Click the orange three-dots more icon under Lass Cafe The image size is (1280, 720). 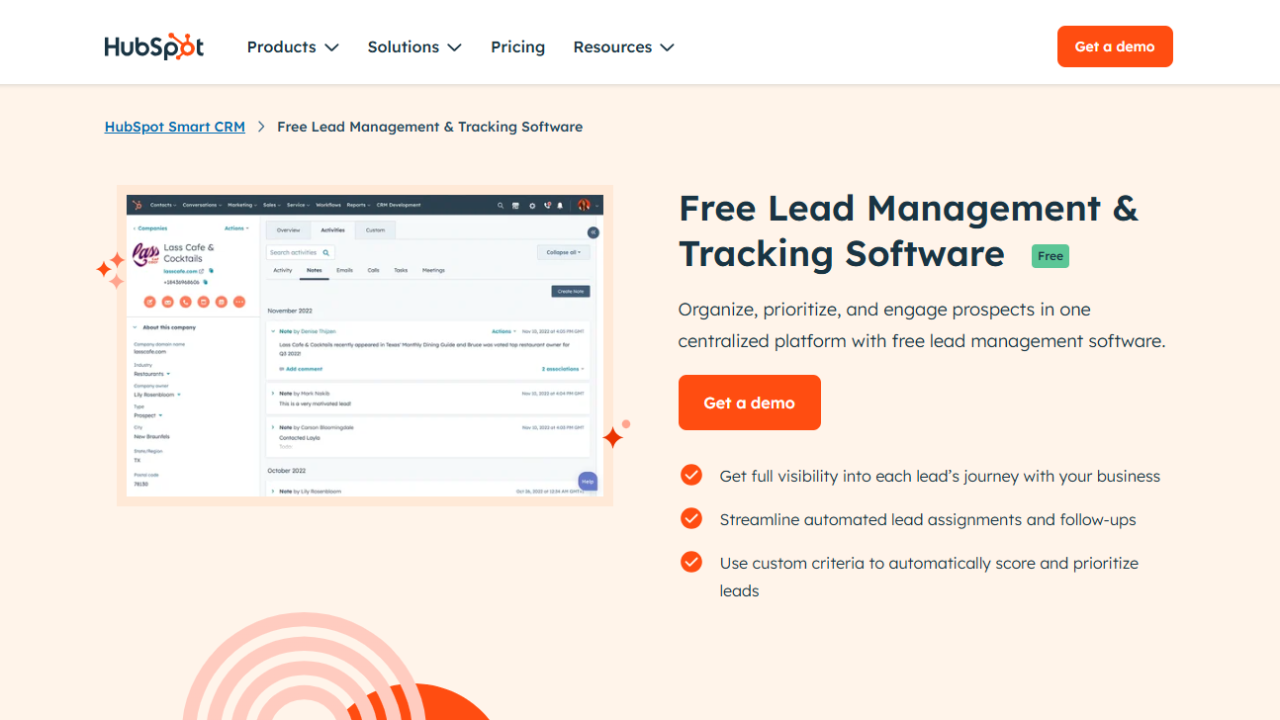[239, 301]
